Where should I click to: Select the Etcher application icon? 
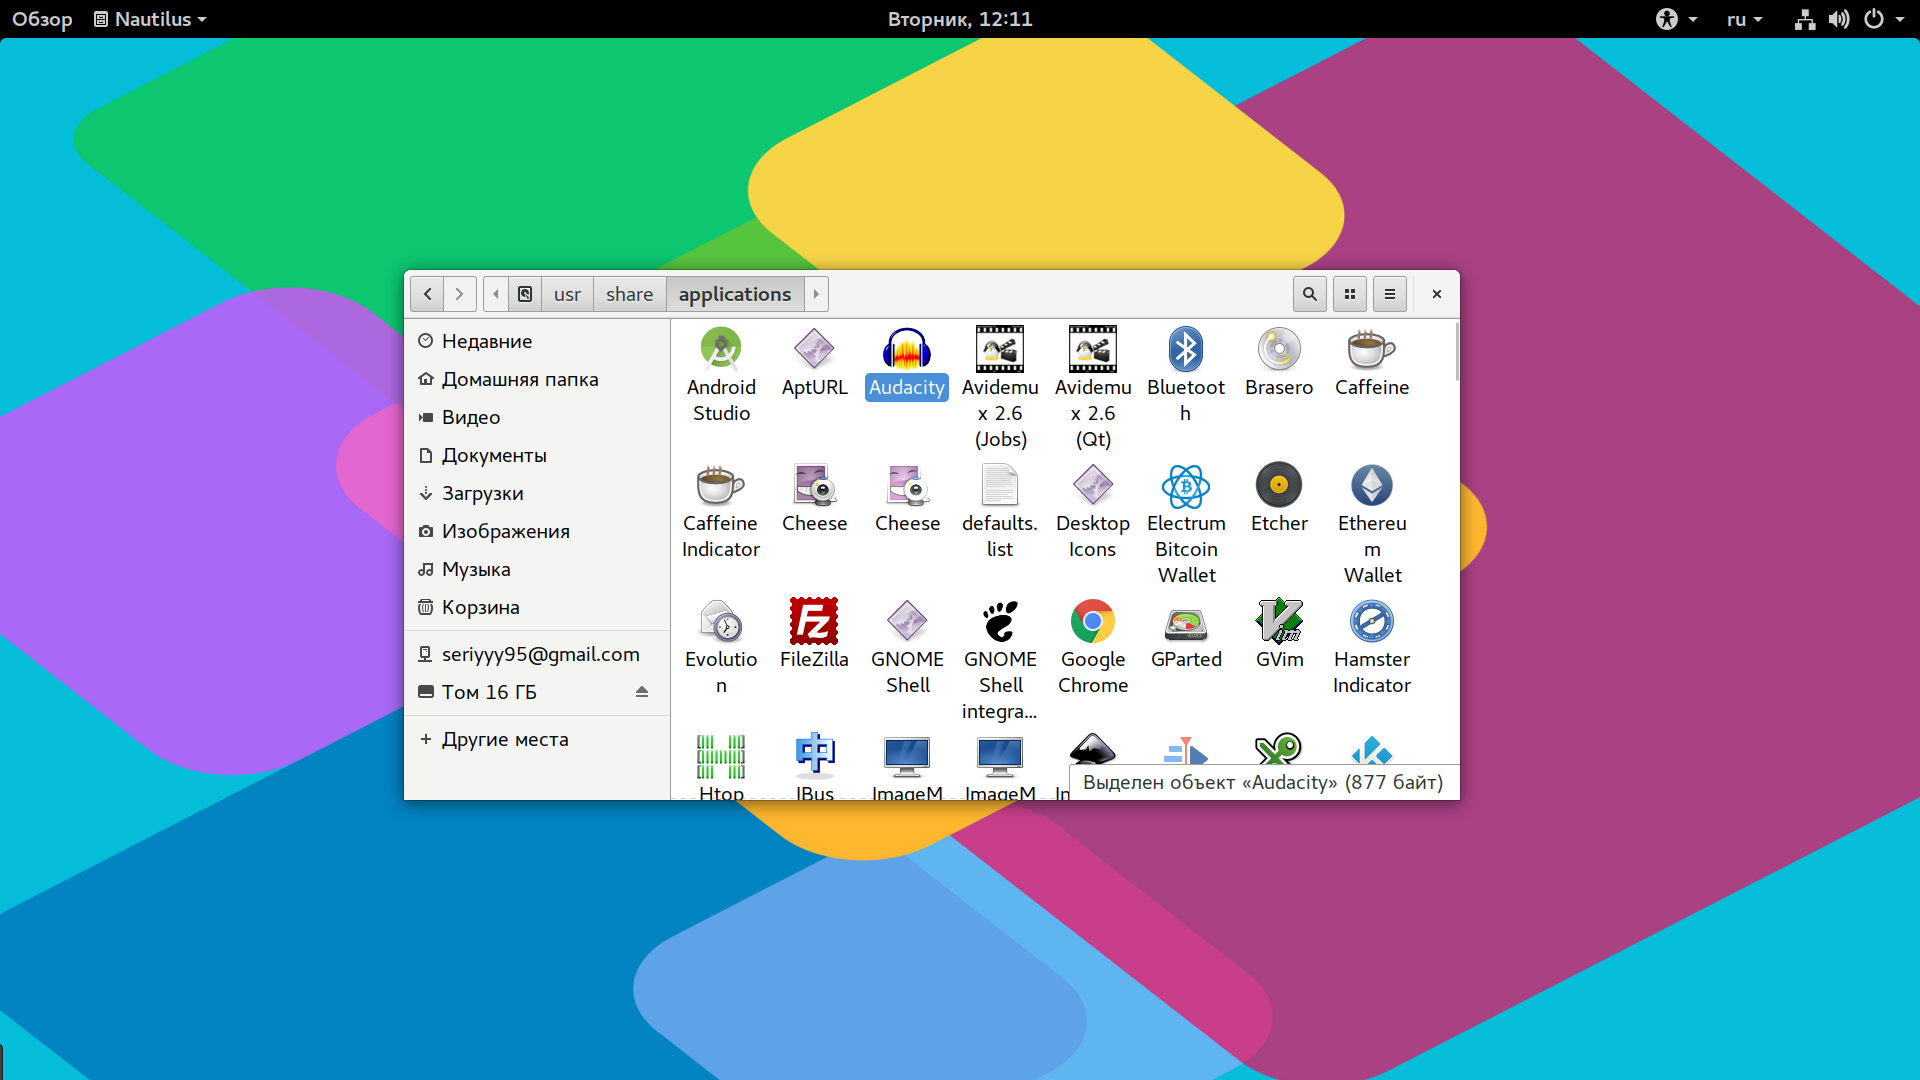1279,485
